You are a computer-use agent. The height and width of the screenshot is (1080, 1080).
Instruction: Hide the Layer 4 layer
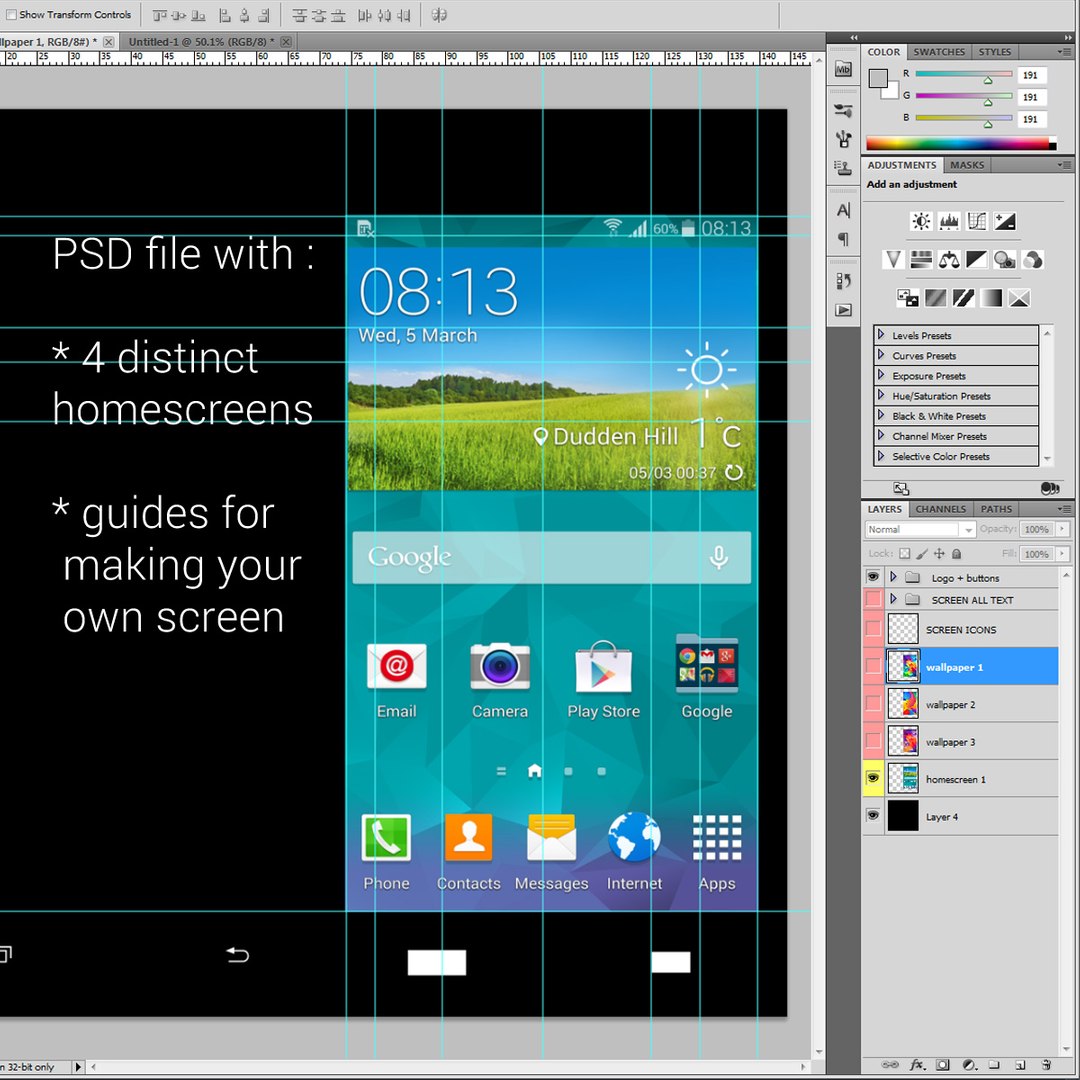873,816
